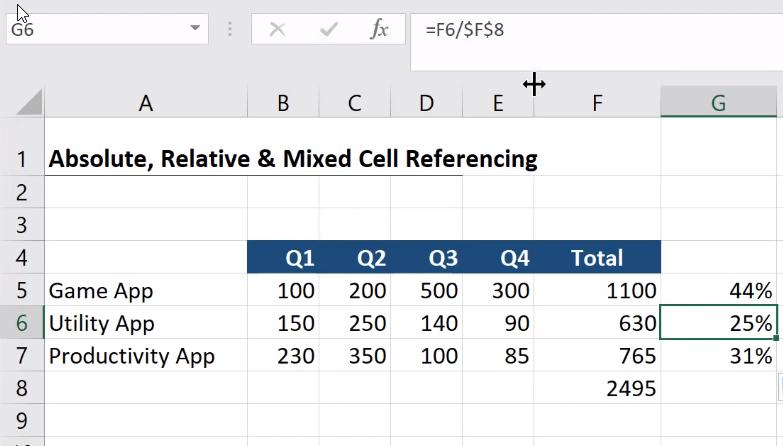The image size is (783, 446).
Task: Click Productivity App Q3 value 100
Action: pos(426,356)
